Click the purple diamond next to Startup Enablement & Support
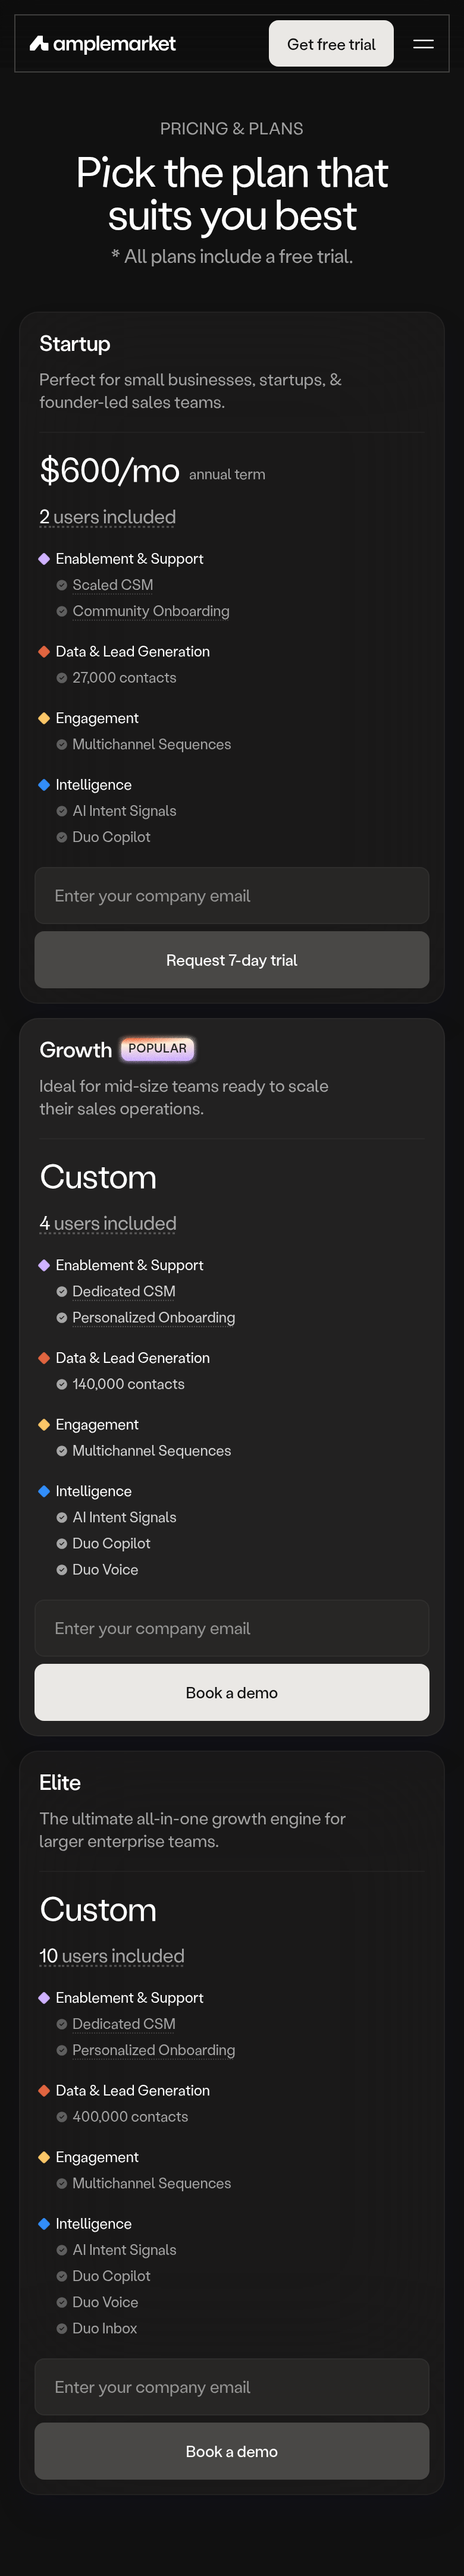The width and height of the screenshot is (464, 2576). pyautogui.click(x=44, y=559)
